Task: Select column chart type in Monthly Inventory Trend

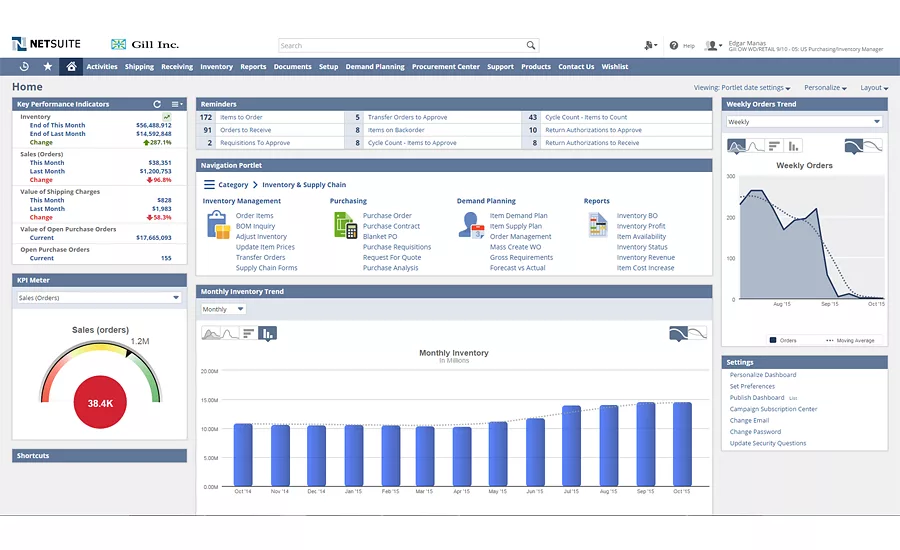Action: tap(267, 334)
